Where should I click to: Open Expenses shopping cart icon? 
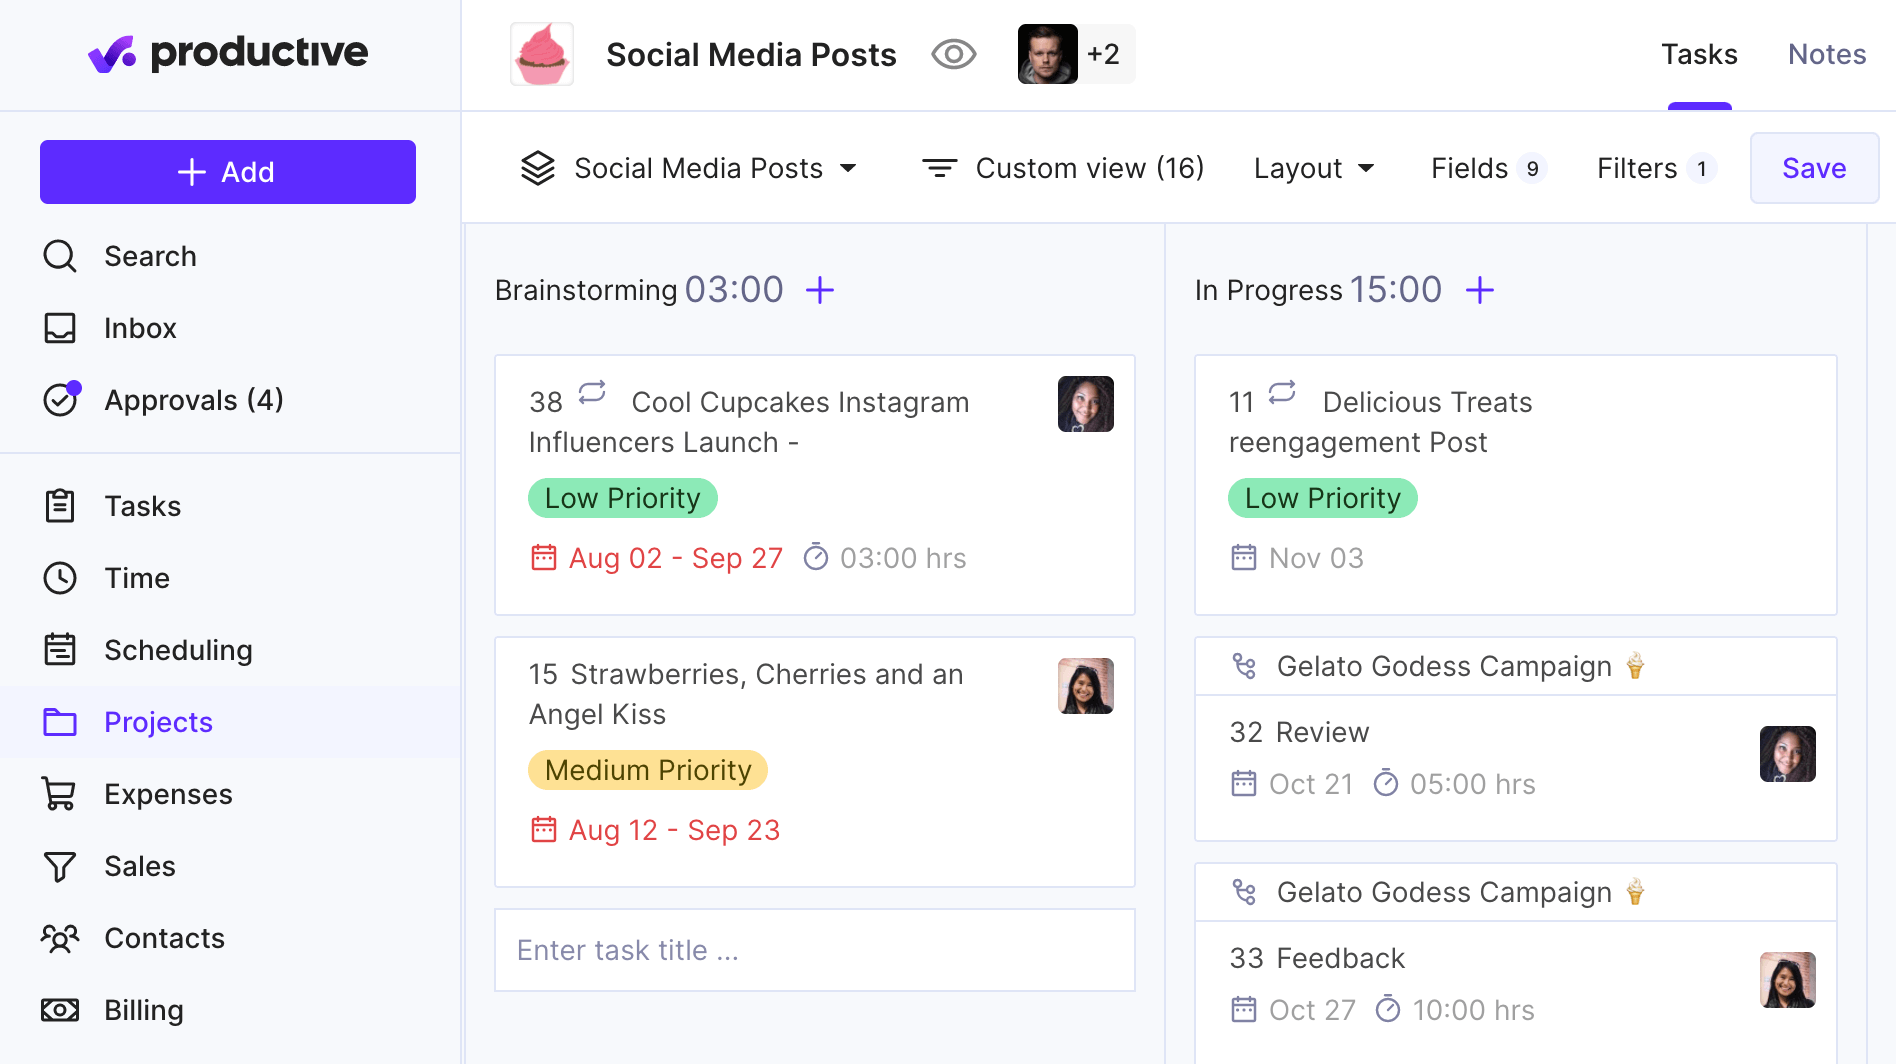(59, 794)
